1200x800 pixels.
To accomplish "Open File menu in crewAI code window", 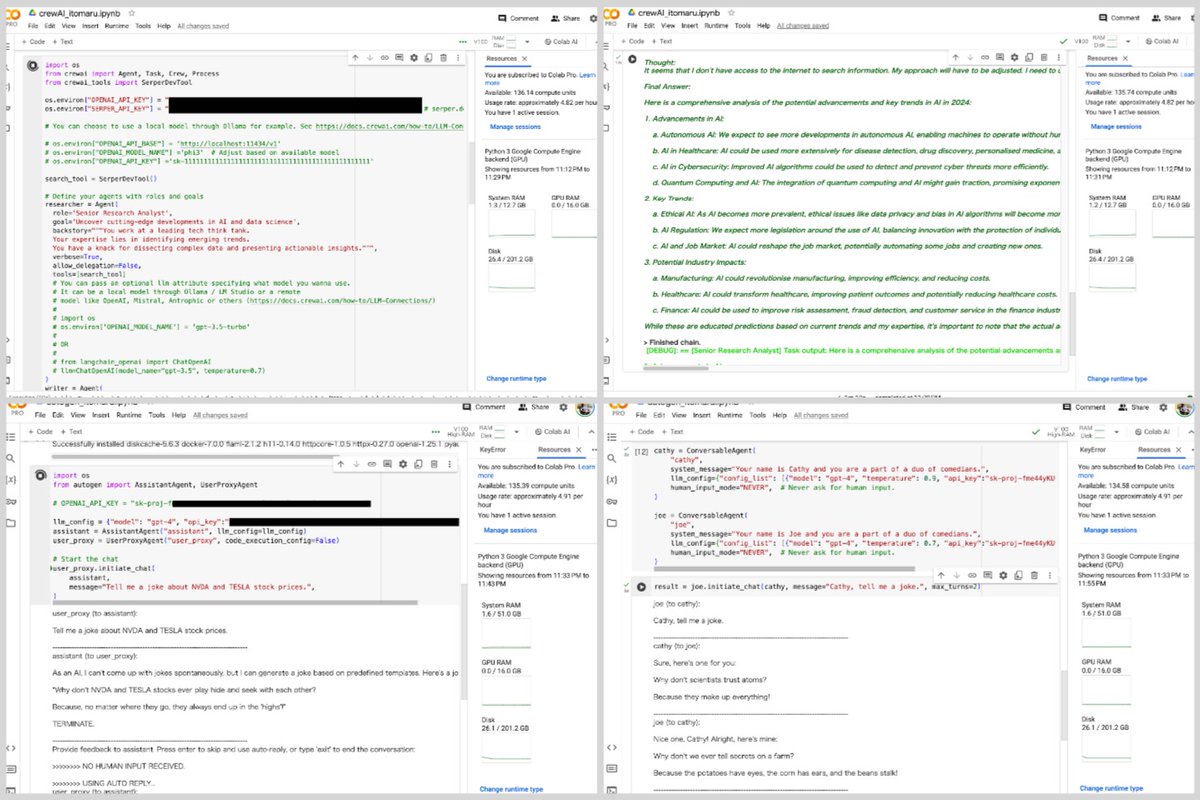I will 32,26.
